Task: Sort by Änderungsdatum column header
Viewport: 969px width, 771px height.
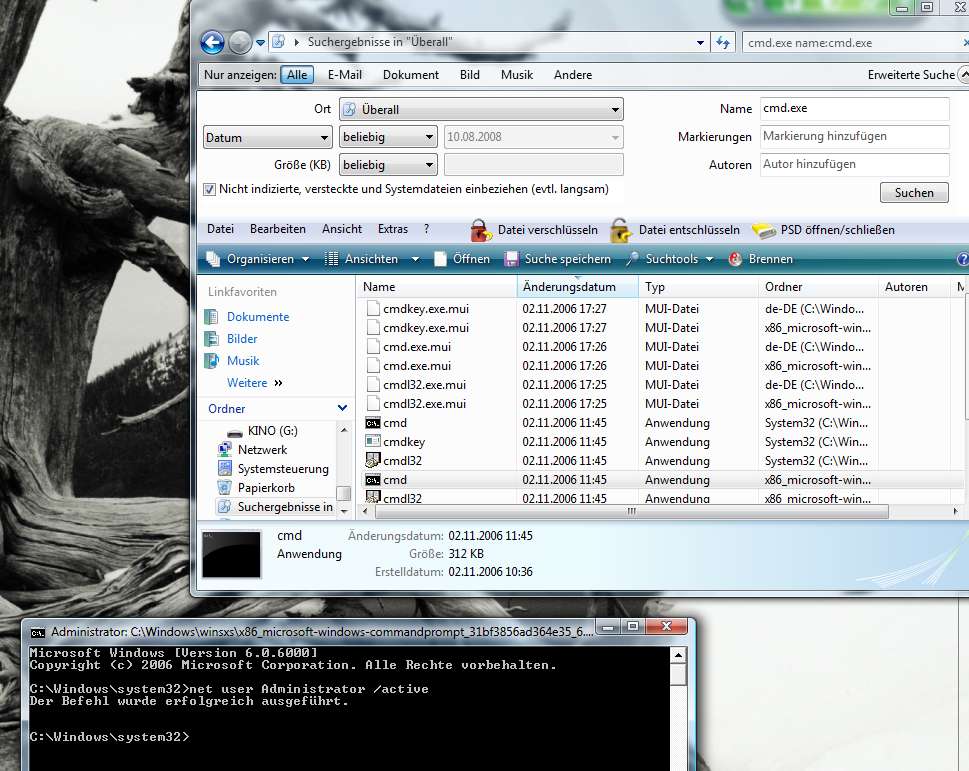Action: [578, 287]
